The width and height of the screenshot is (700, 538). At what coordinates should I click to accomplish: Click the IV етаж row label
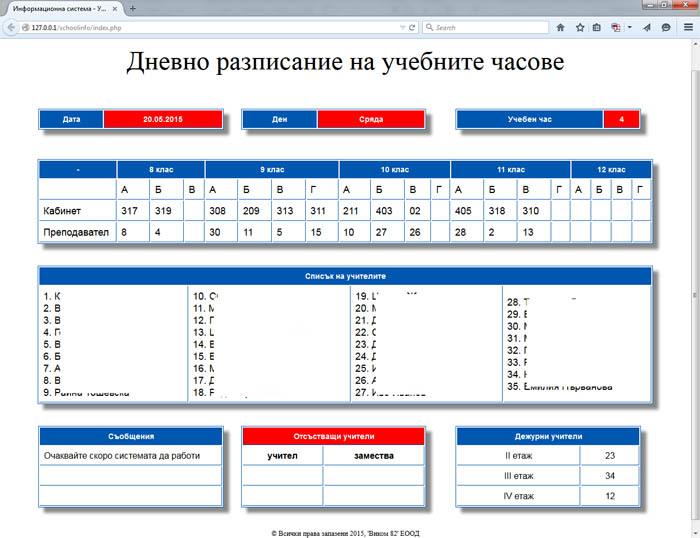pyautogui.click(x=518, y=496)
